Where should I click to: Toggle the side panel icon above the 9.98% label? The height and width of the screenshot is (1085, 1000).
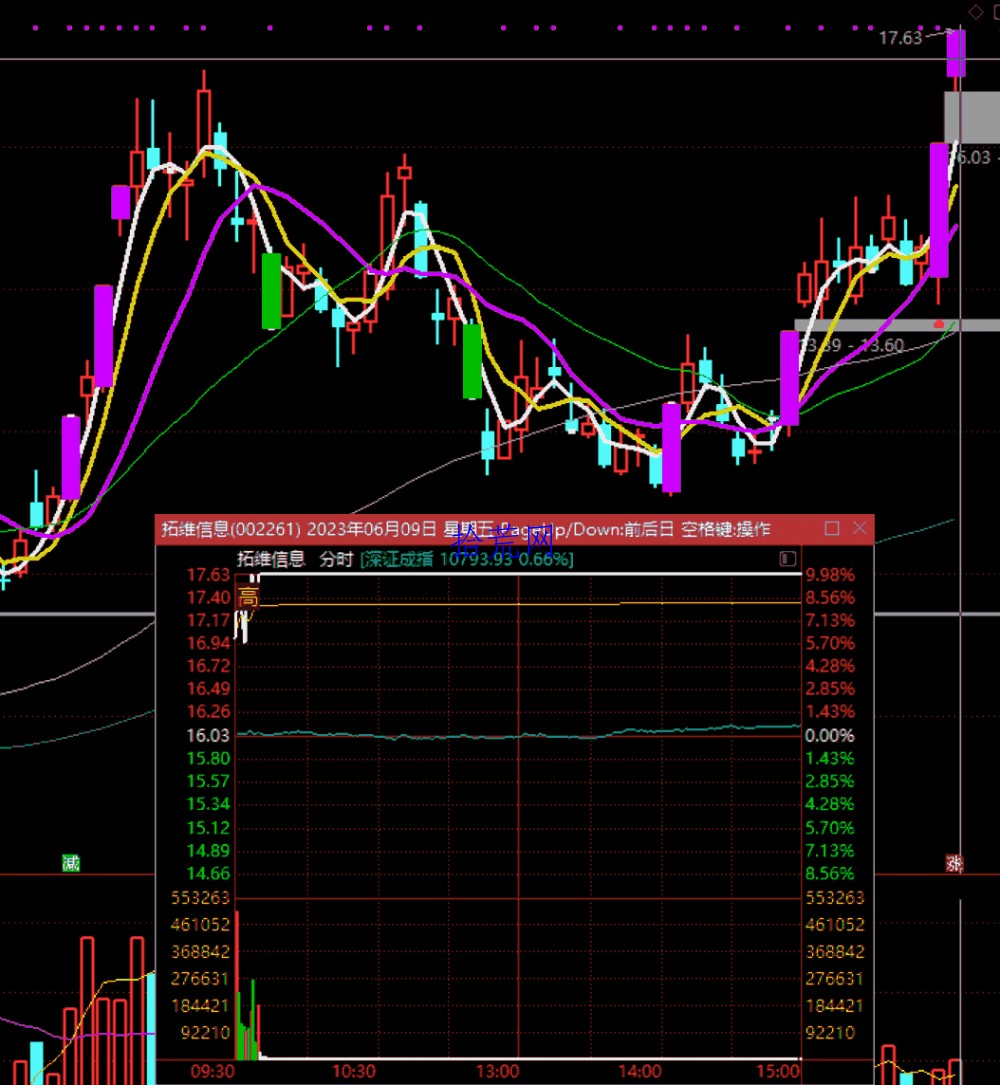click(x=788, y=559)
